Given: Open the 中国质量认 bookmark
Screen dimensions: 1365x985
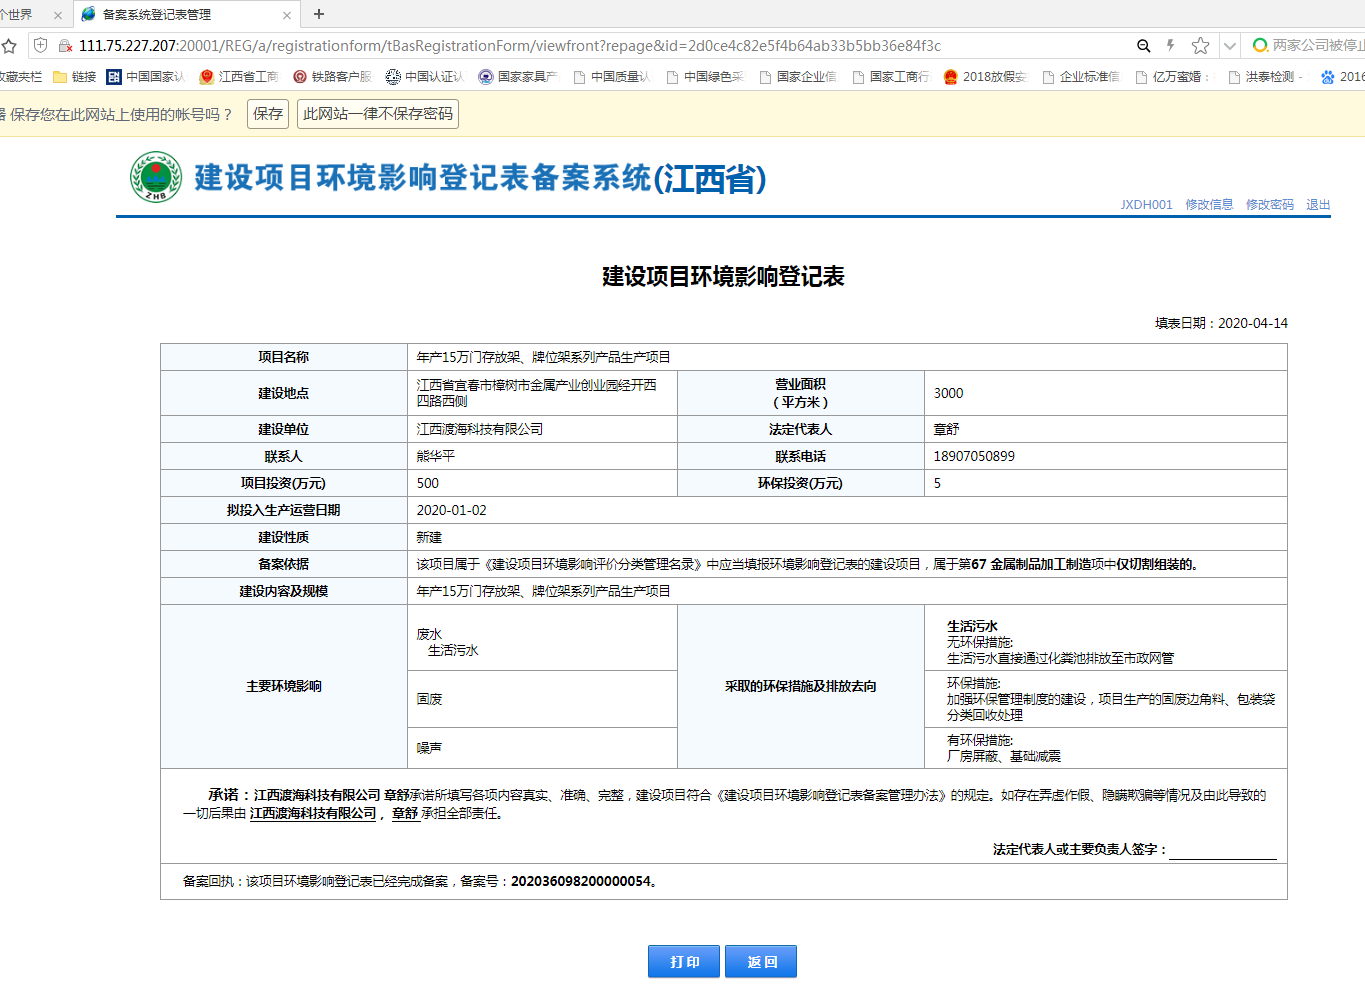Looking at the screenshot, I should click(x=611, y=76).
